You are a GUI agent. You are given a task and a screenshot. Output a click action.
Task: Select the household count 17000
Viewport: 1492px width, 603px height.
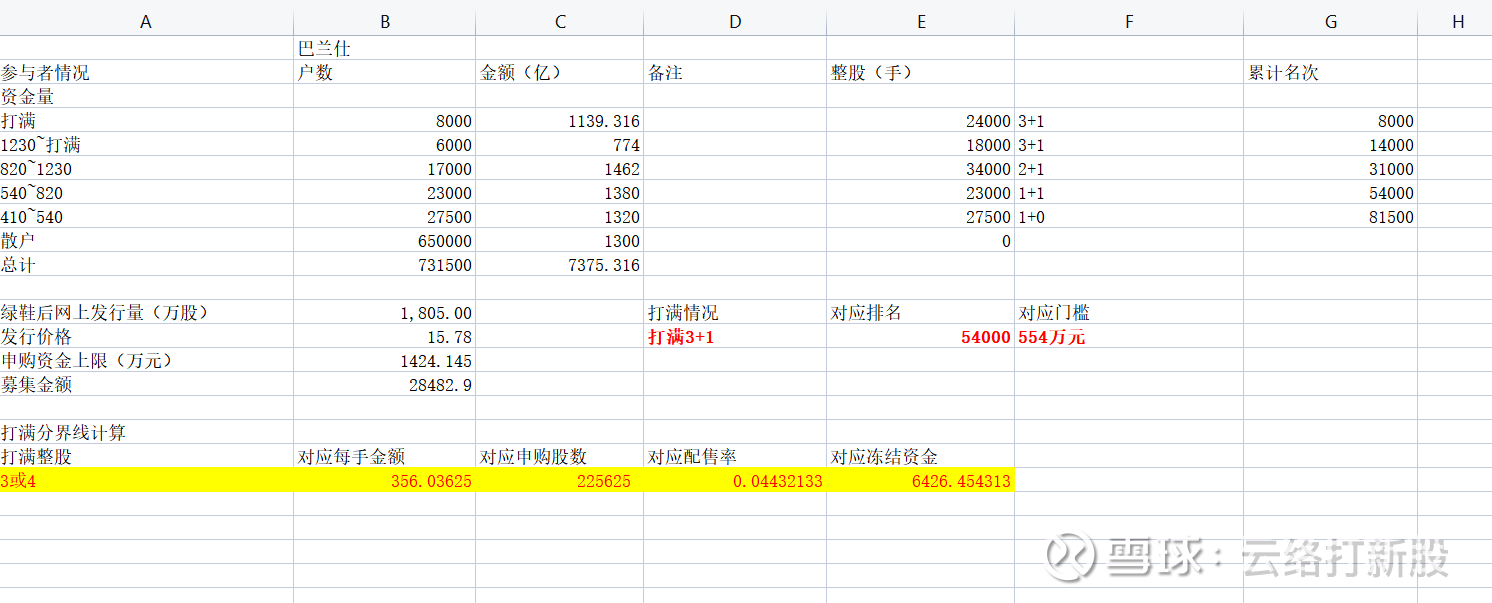coord(385,168)
